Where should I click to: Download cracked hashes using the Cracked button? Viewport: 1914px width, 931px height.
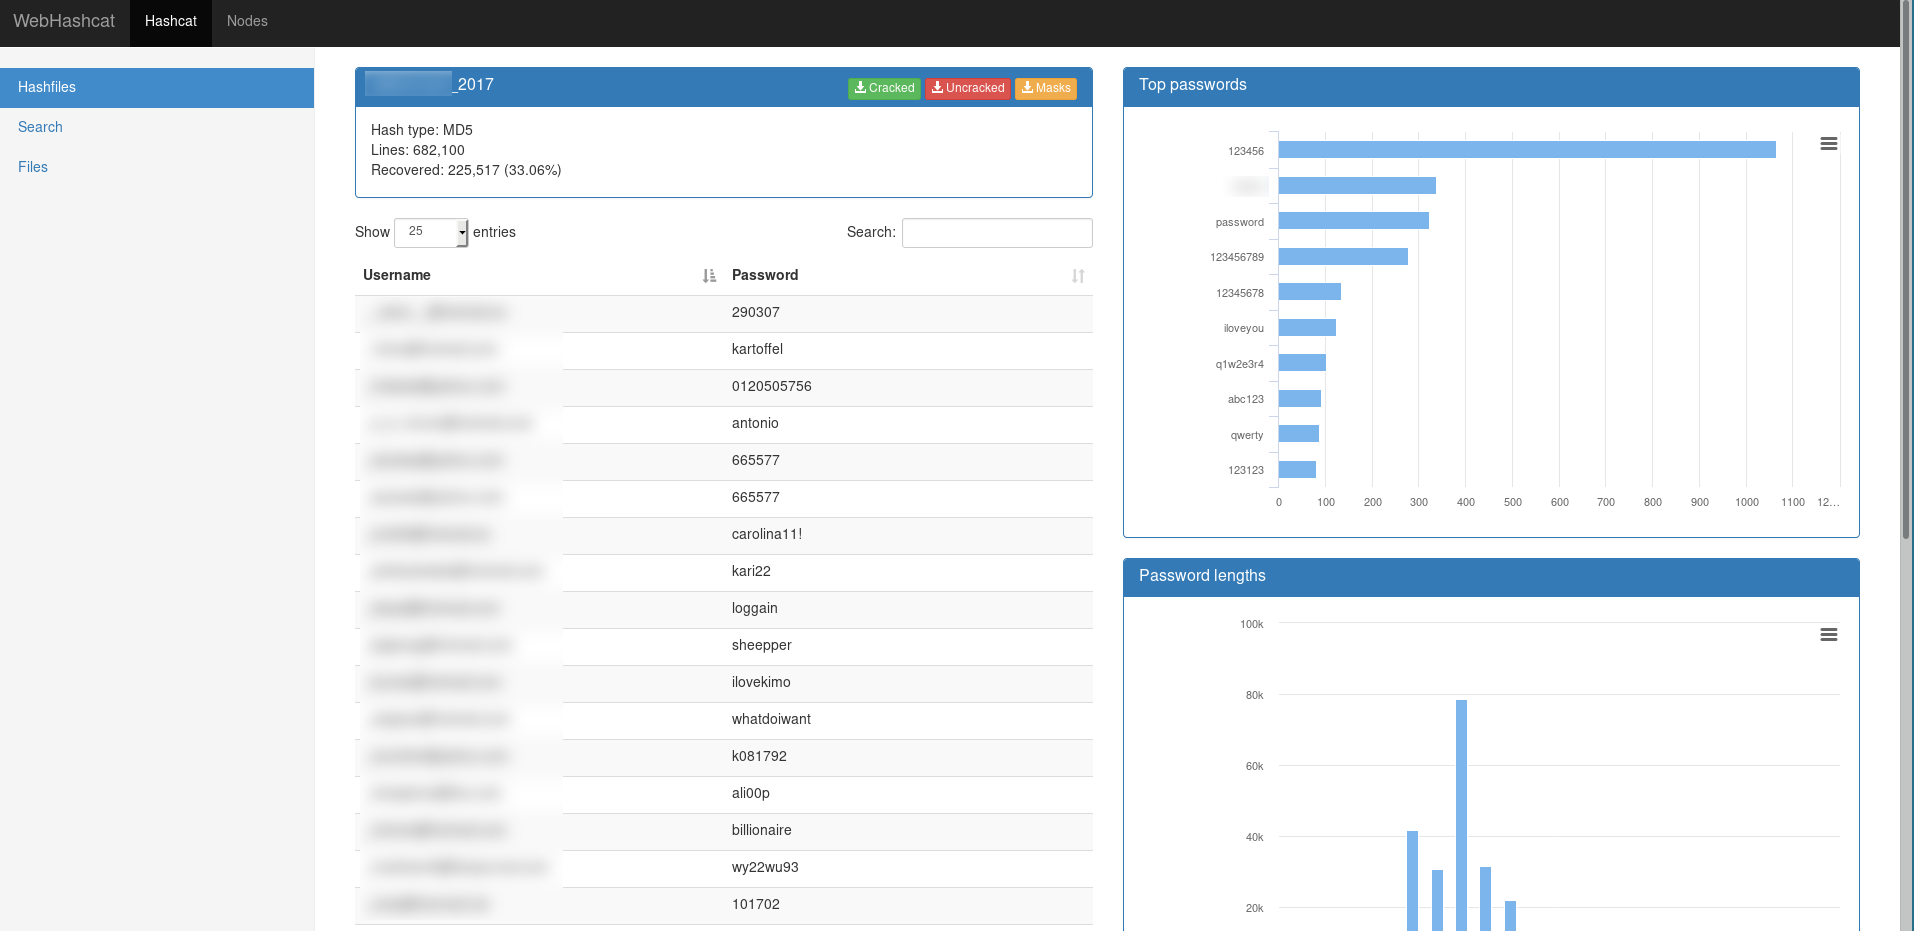[x=884, y=88]
